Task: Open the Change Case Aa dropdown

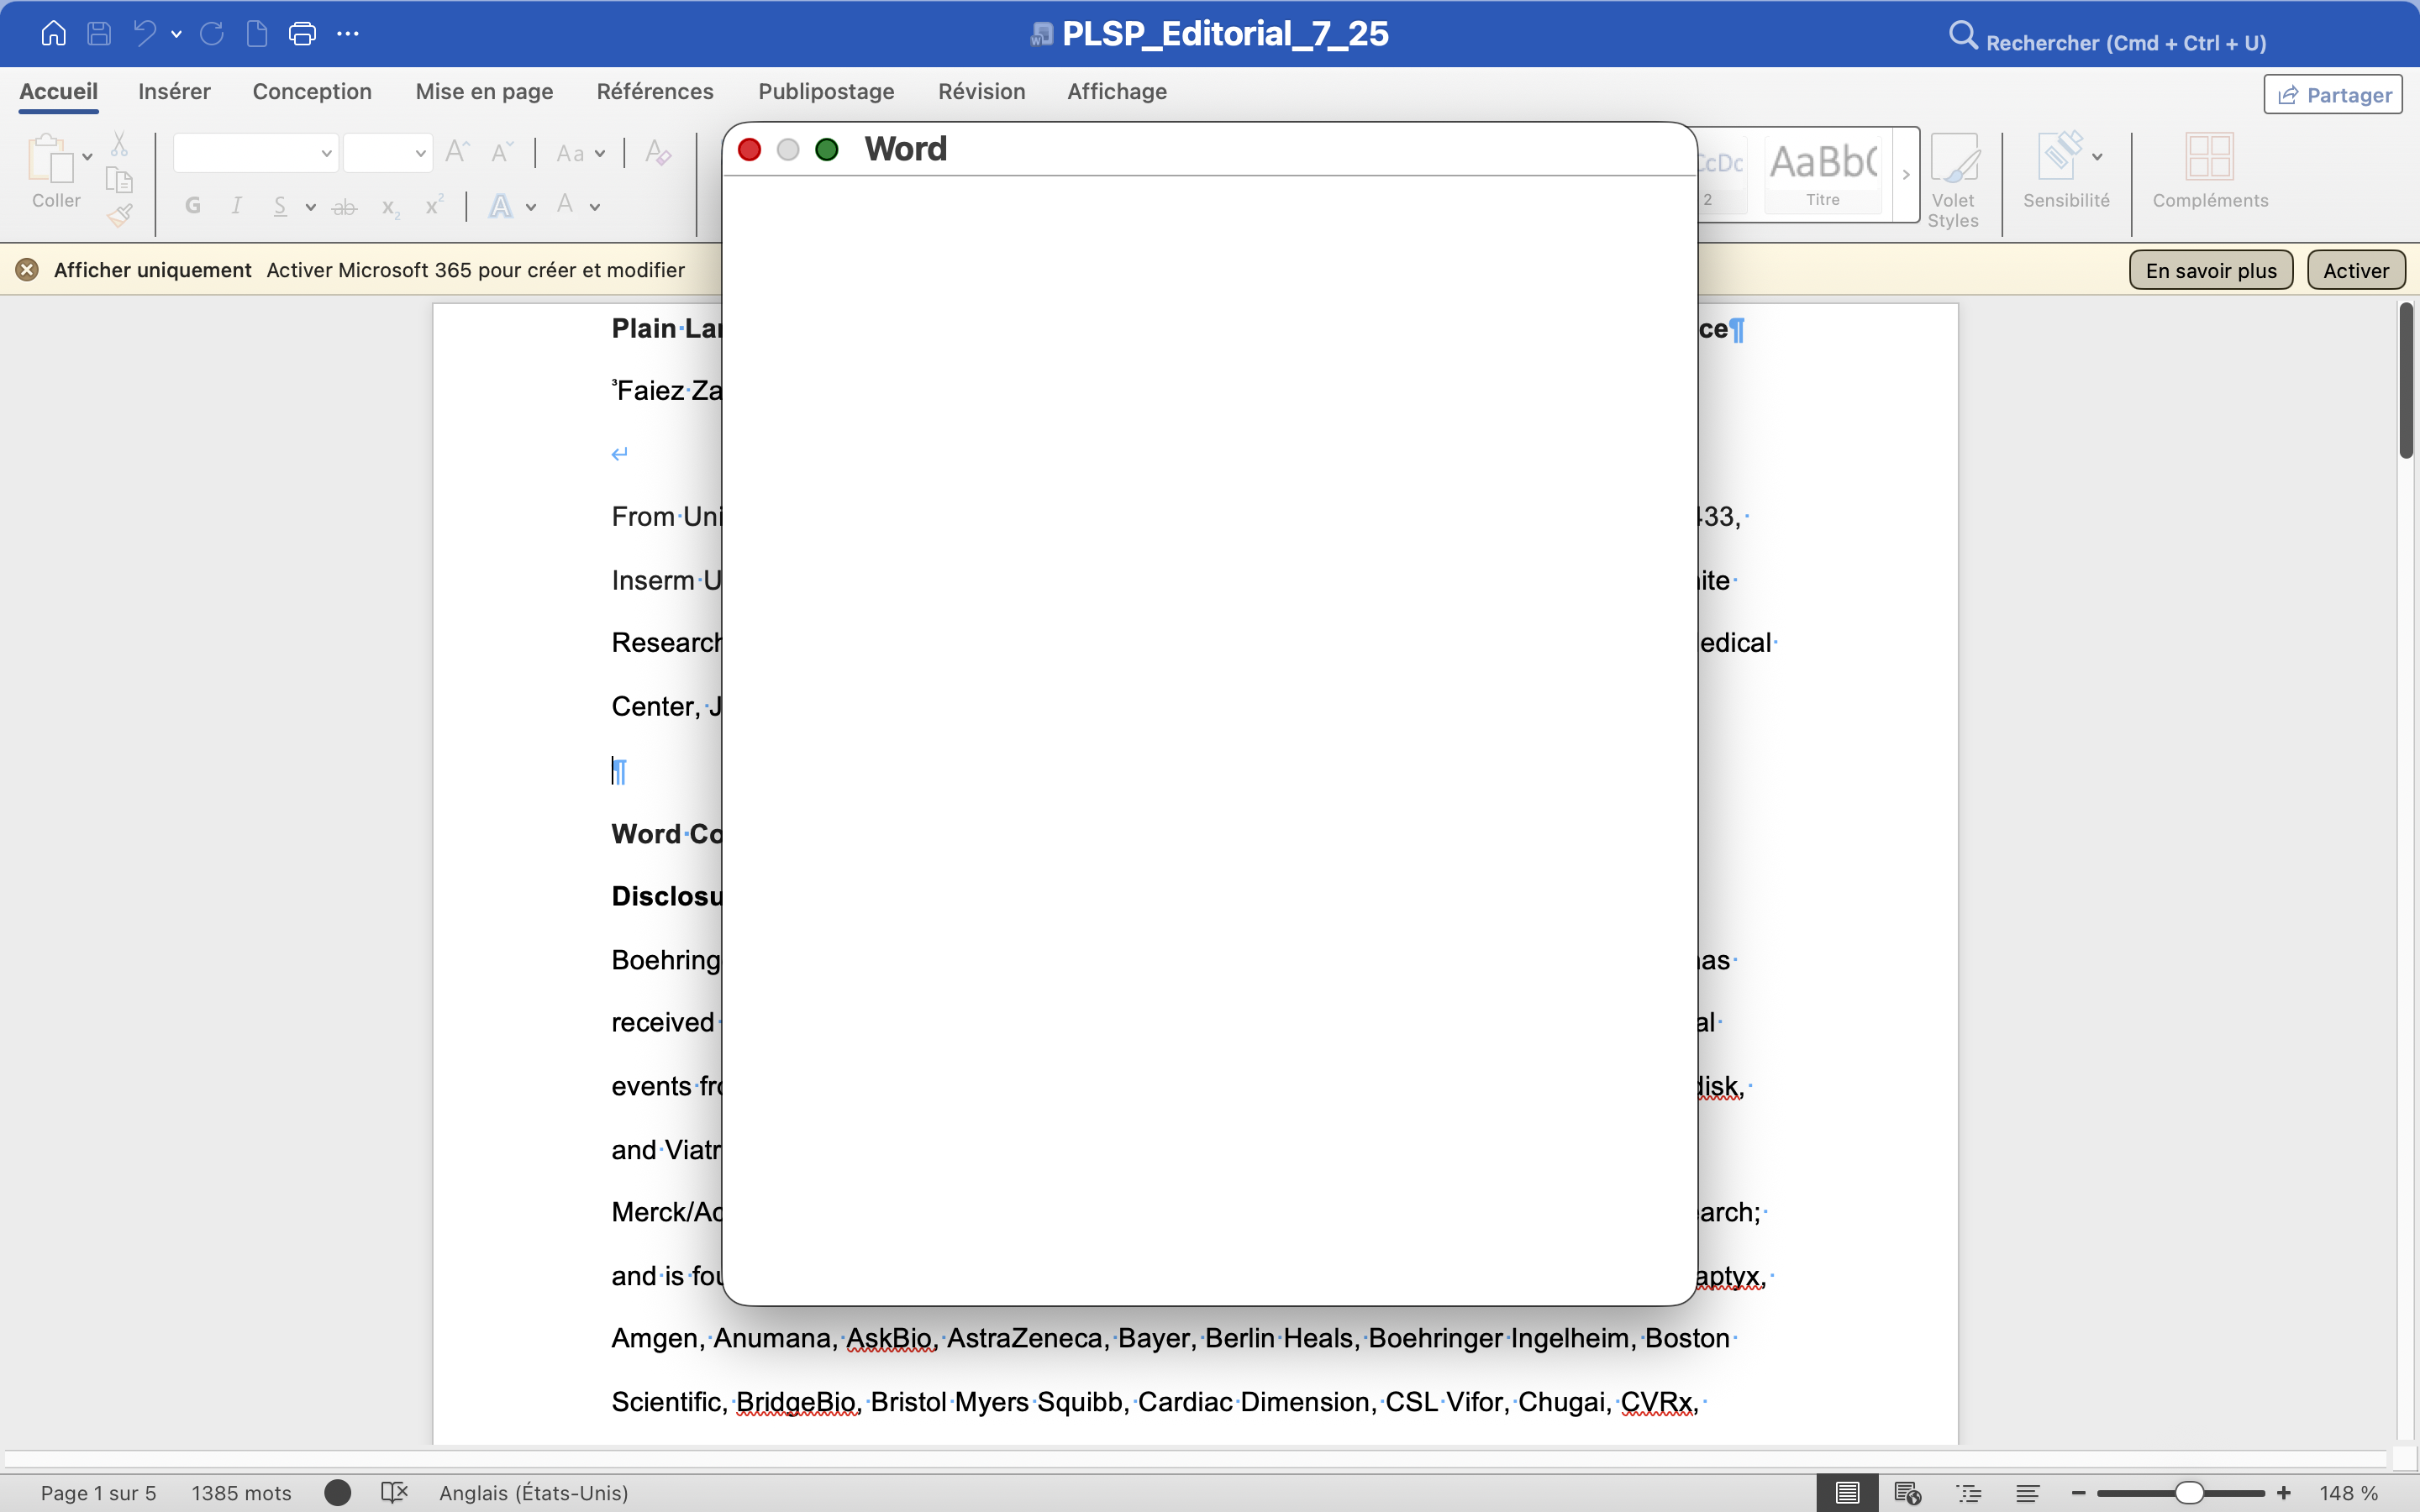Action: click(580, 153)
